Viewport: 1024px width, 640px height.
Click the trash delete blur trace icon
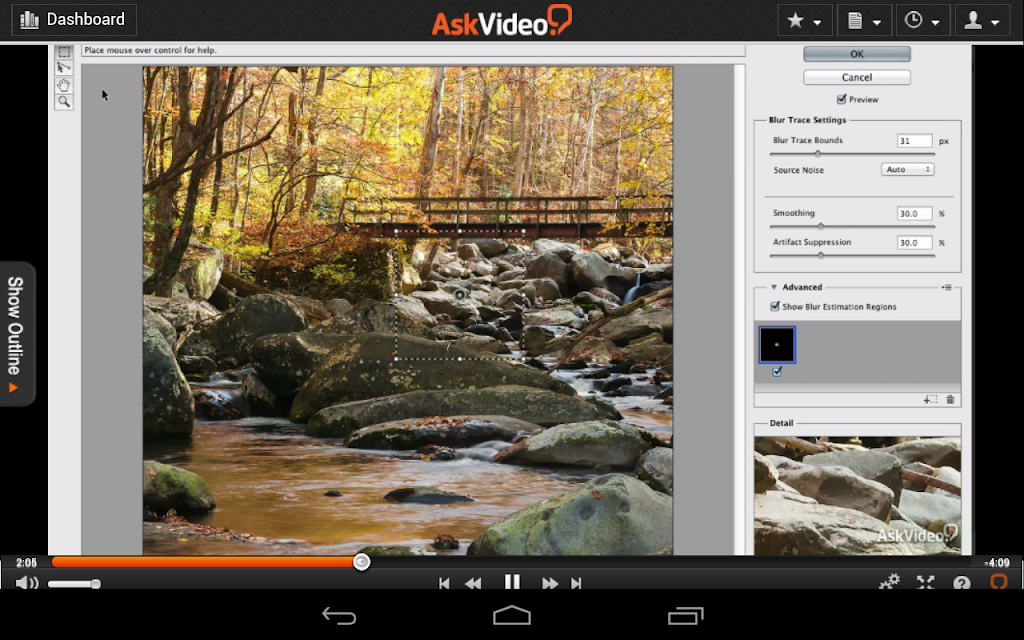[x=950, y=400]
